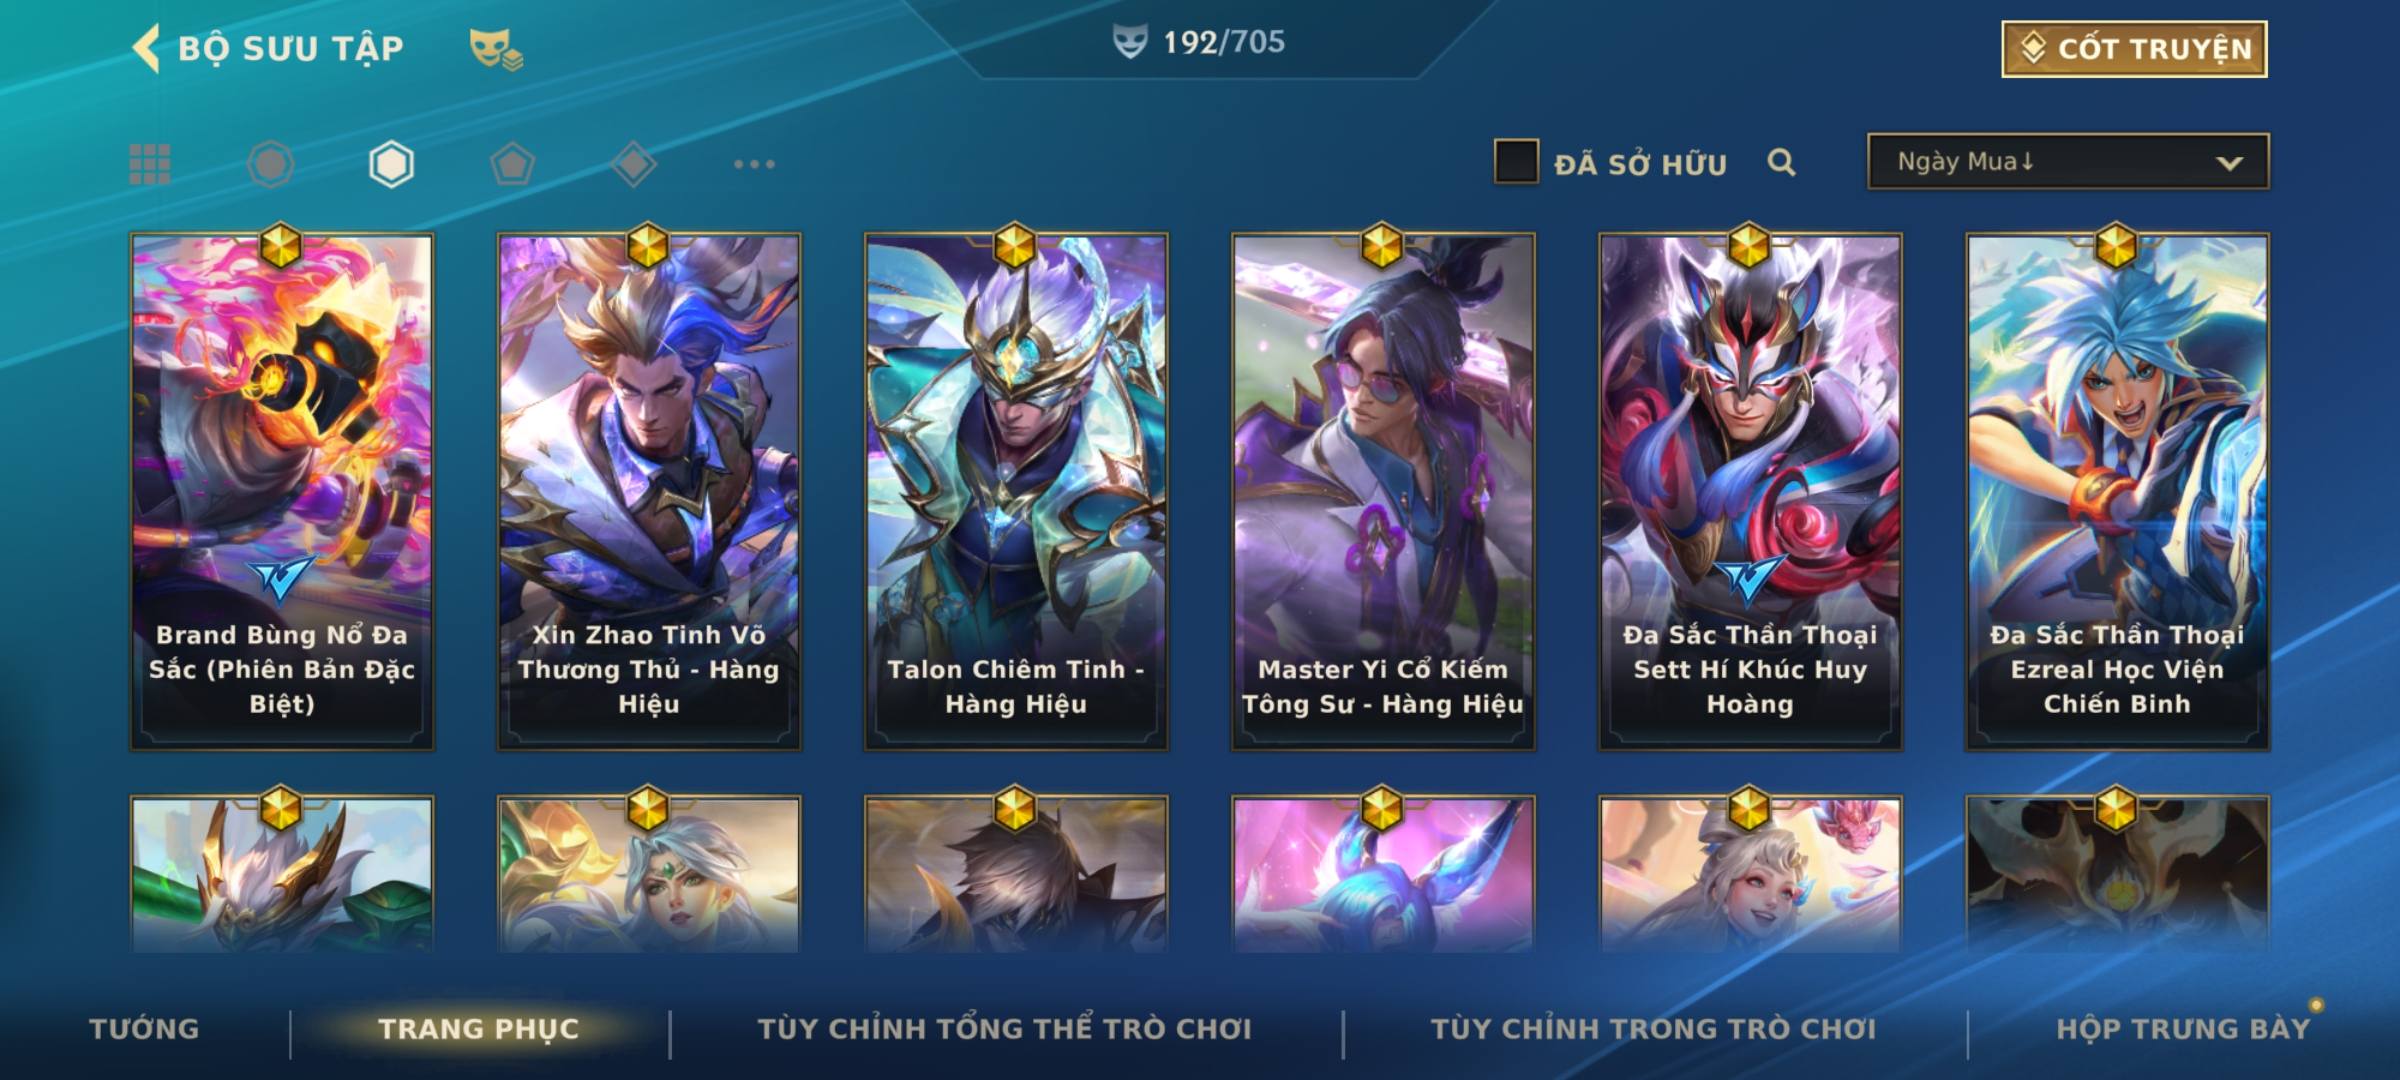Click the Cốt Truyện button
The height and width of the screenshot is (1080, 2400).
point(2134,48)
